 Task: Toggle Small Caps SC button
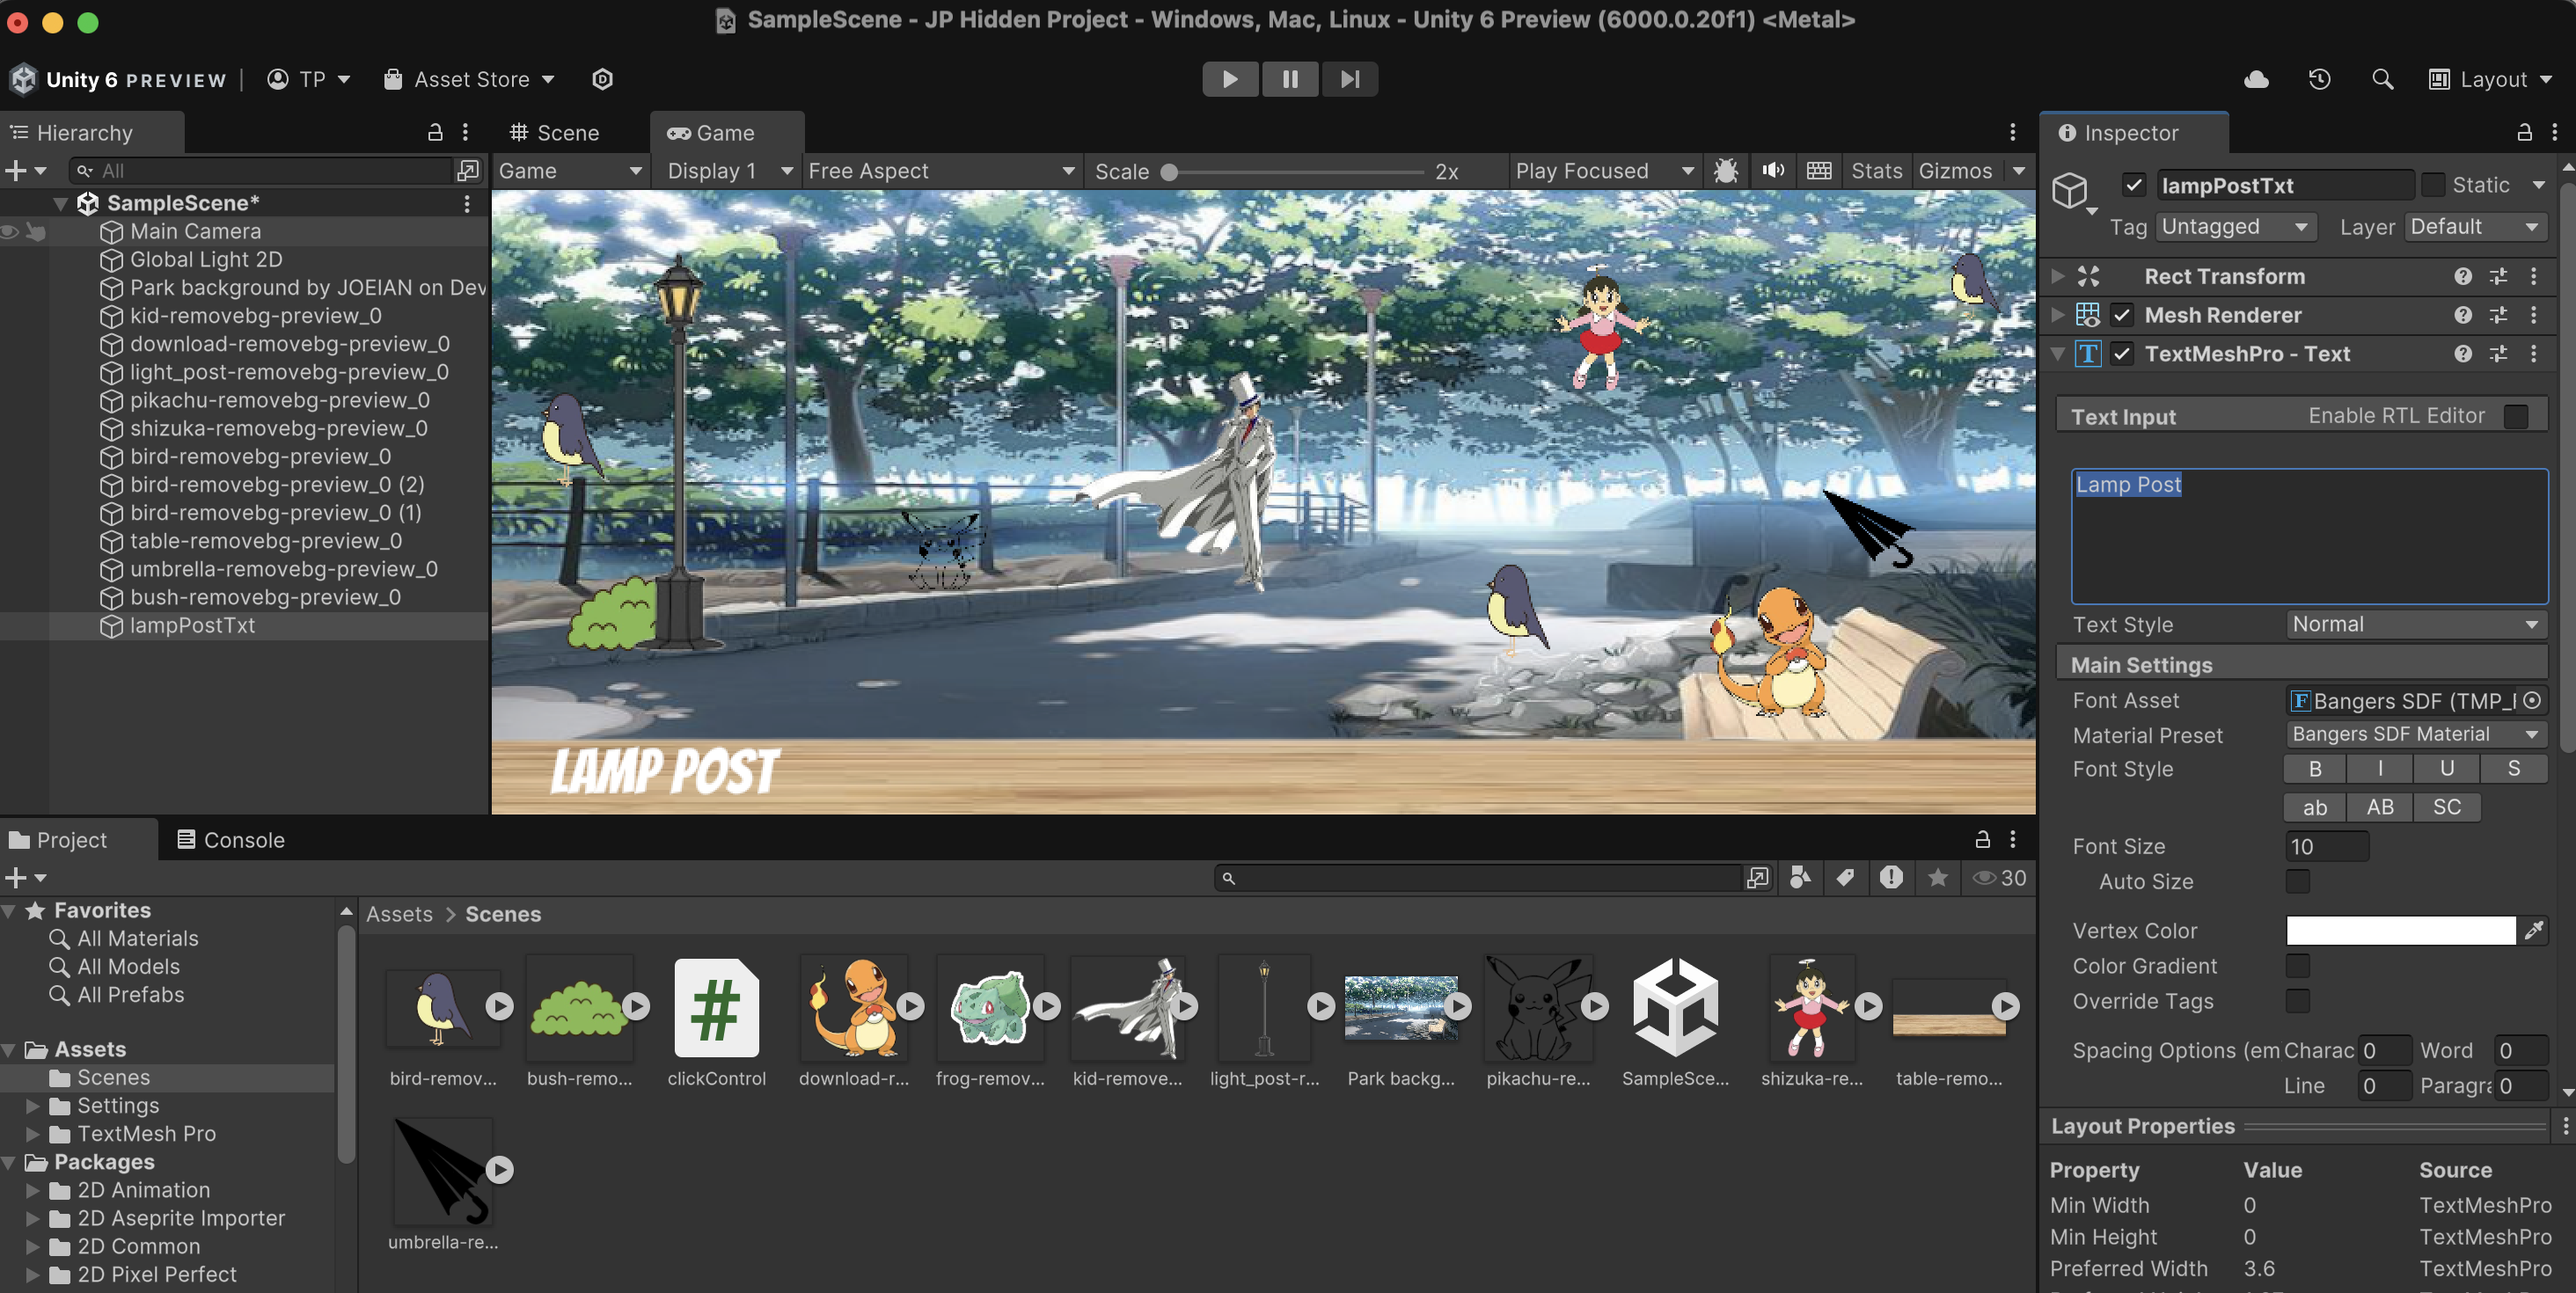[2447, 807]
